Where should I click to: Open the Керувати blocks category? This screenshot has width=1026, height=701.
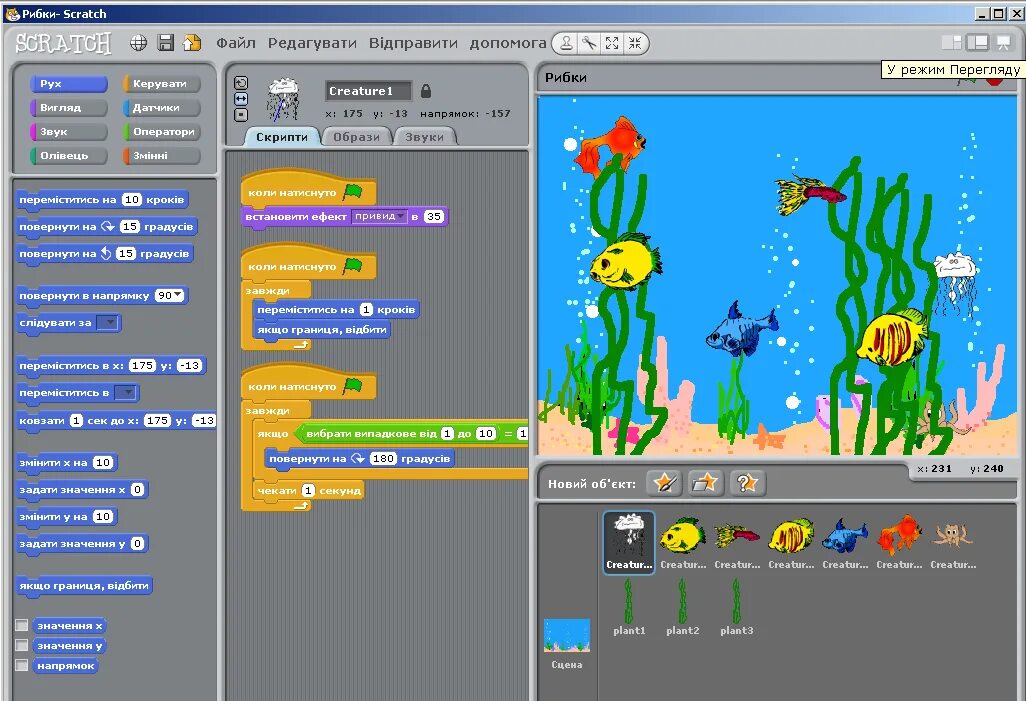pos(161,84)
